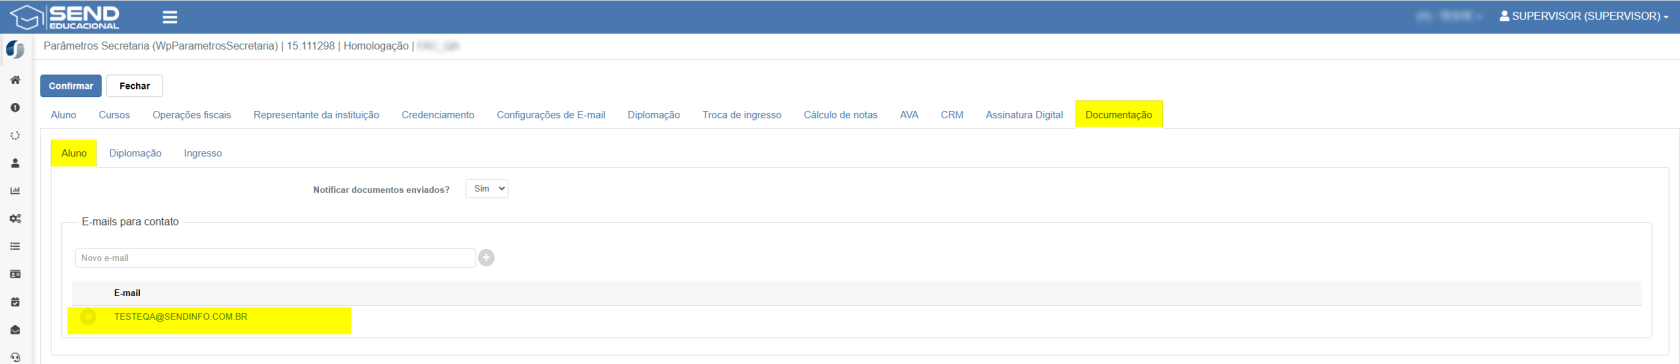This screenshot has width=1680, height=364.
Task: Click the home icon in sidebar
Action: tap(15, 80)
